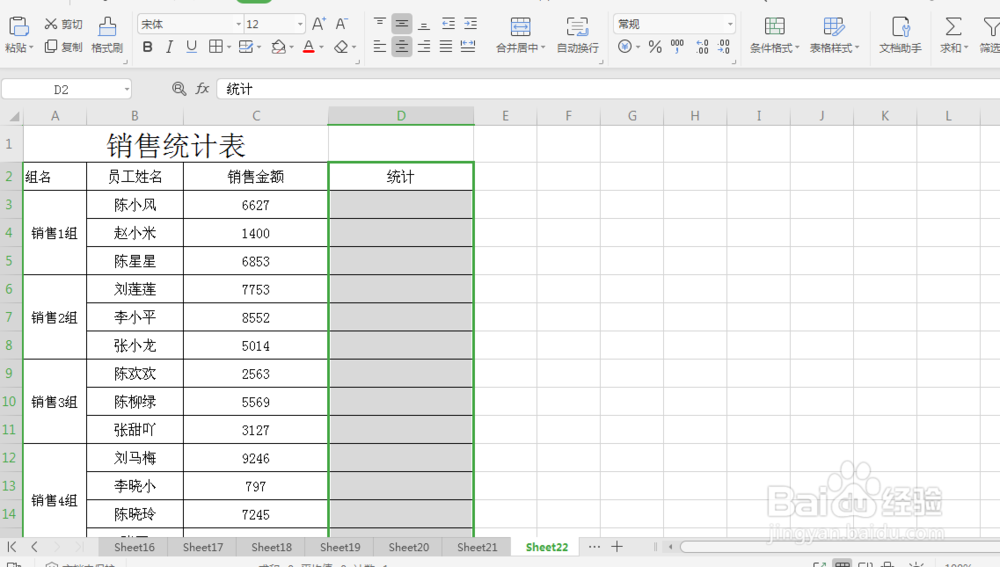Switch to the Sheet20 tab
1000x567 pixels.
[x=408, y=547]
